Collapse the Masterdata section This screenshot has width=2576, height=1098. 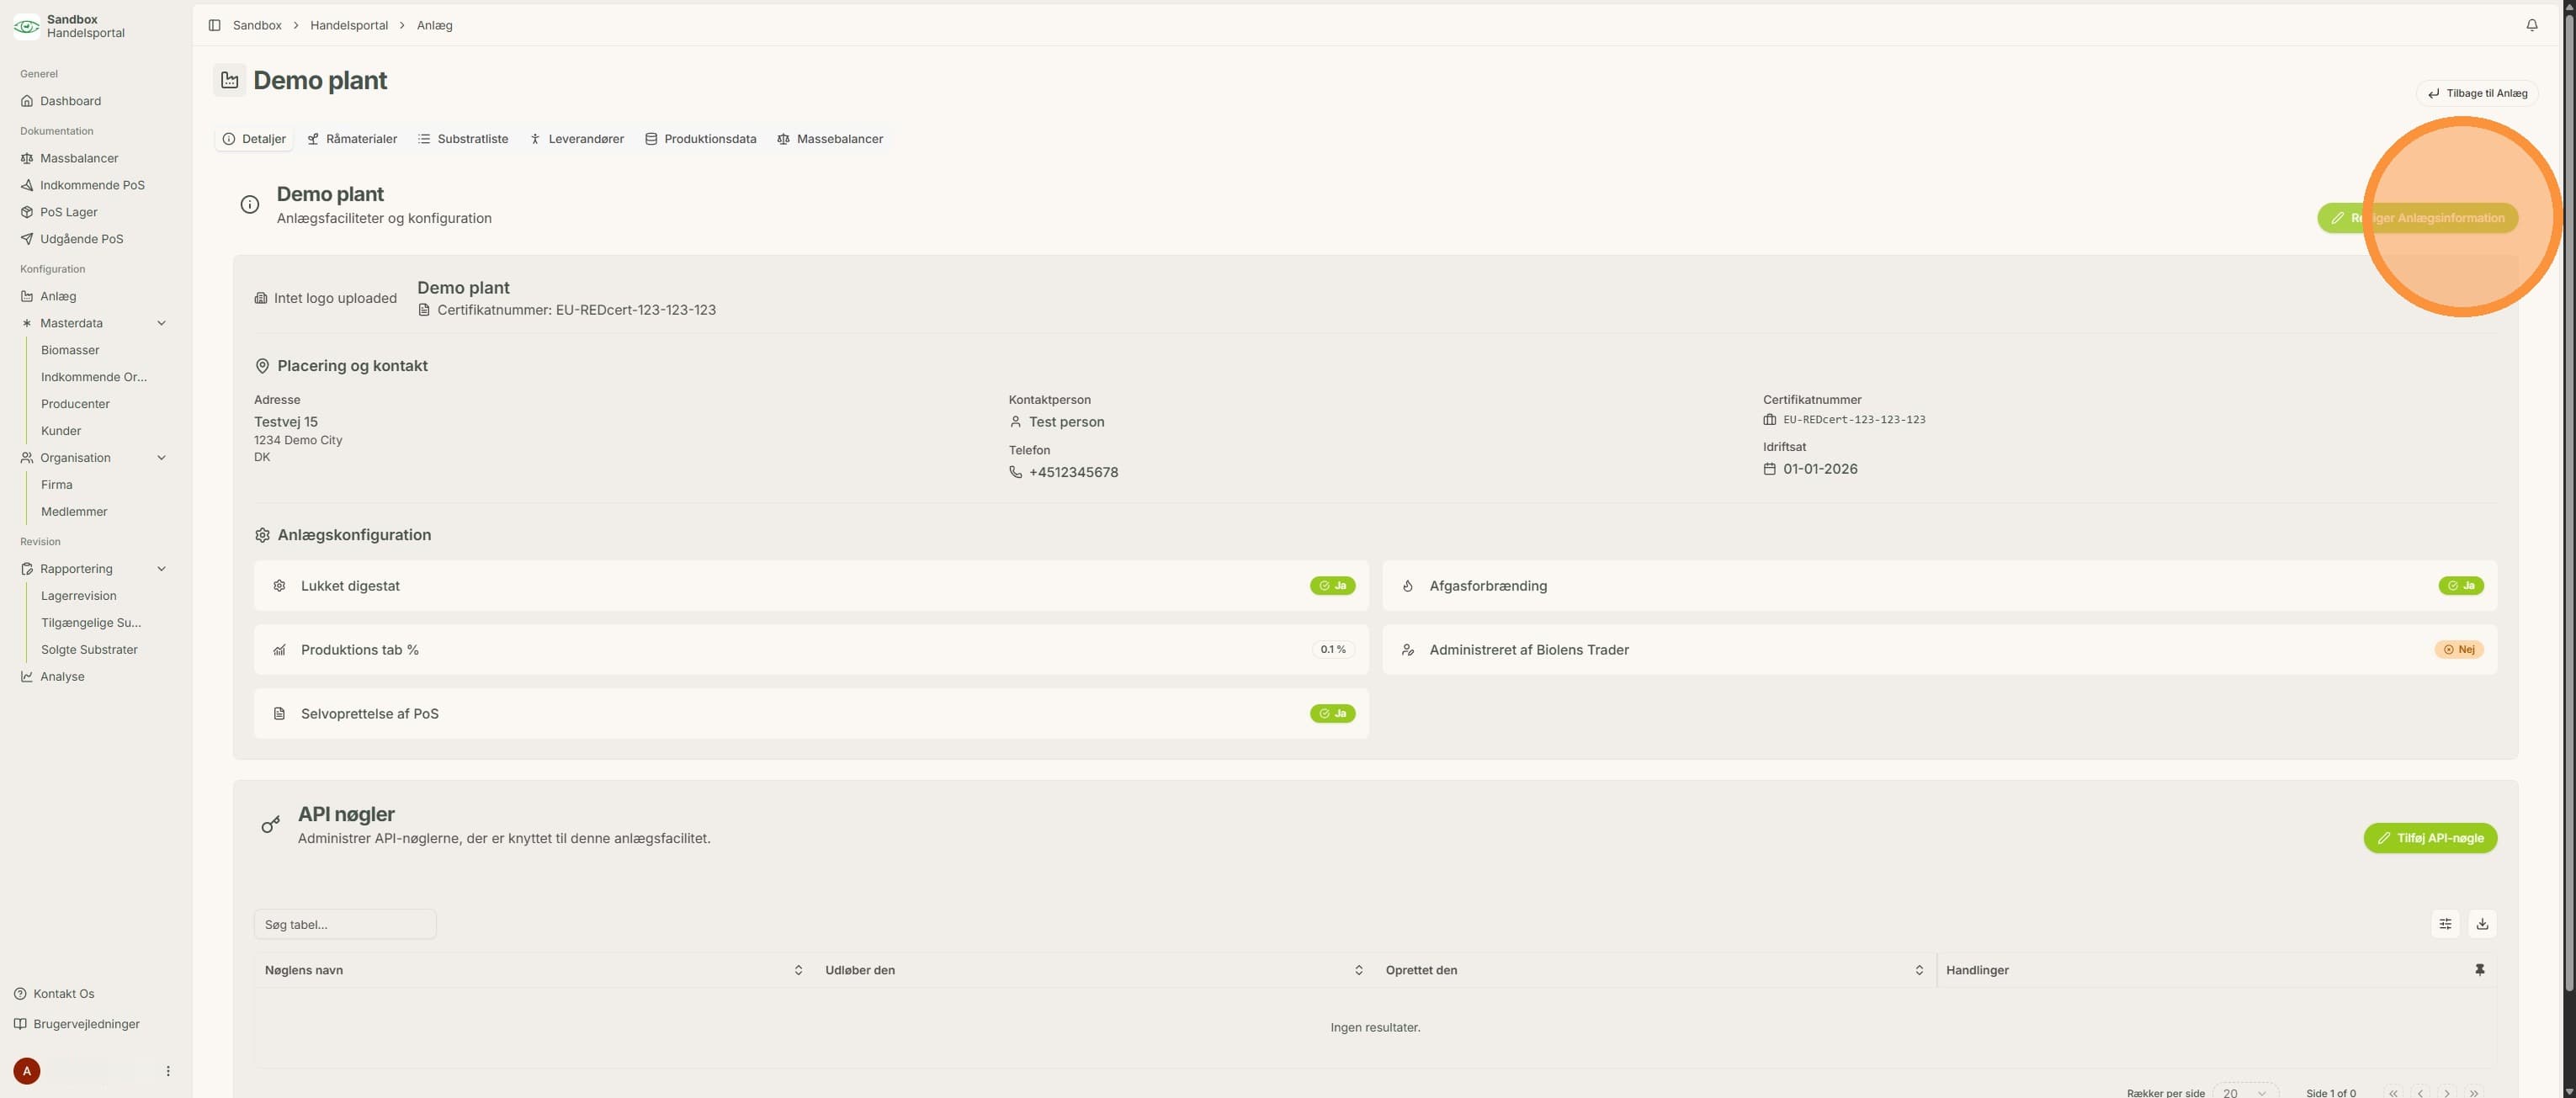[161, 323]
